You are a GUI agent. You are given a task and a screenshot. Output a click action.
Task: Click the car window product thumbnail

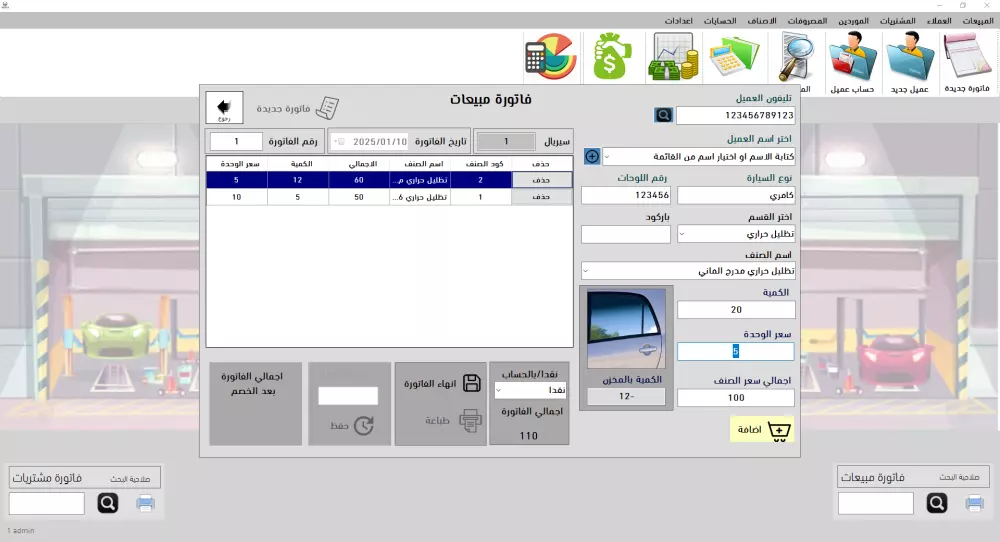click(626, 328)
